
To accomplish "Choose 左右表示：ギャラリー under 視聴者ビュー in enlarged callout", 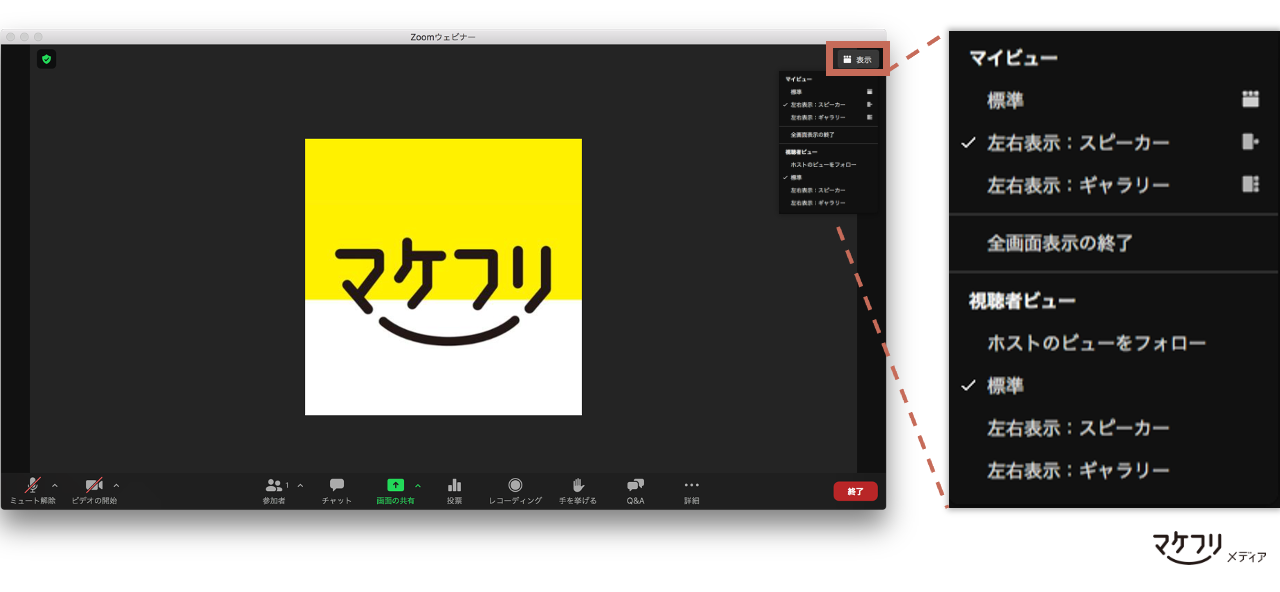I will tap(1078, 470).
